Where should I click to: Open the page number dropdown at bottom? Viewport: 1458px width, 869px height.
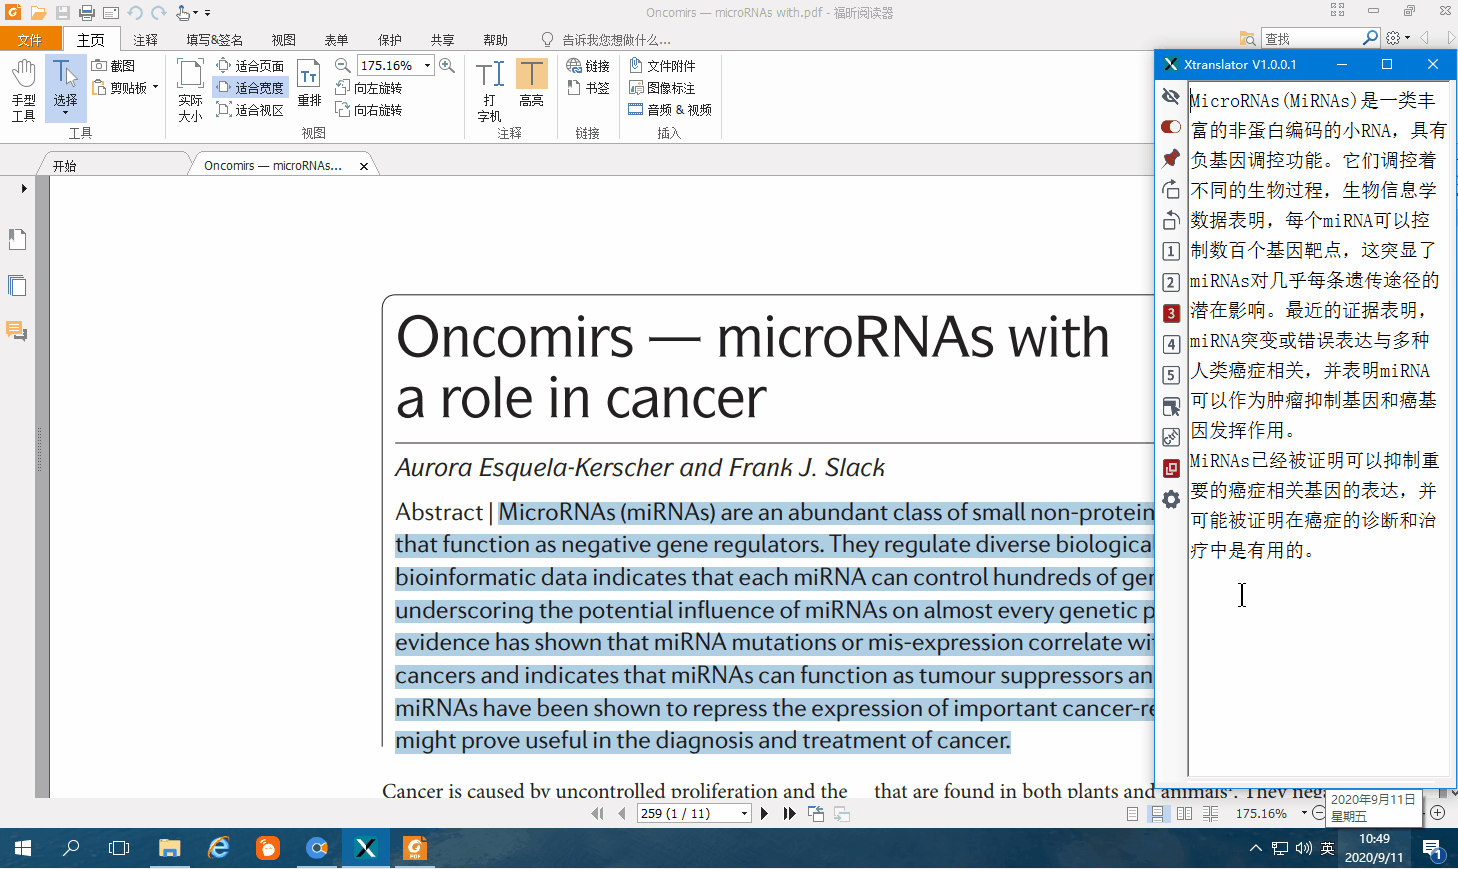point(744,814)
